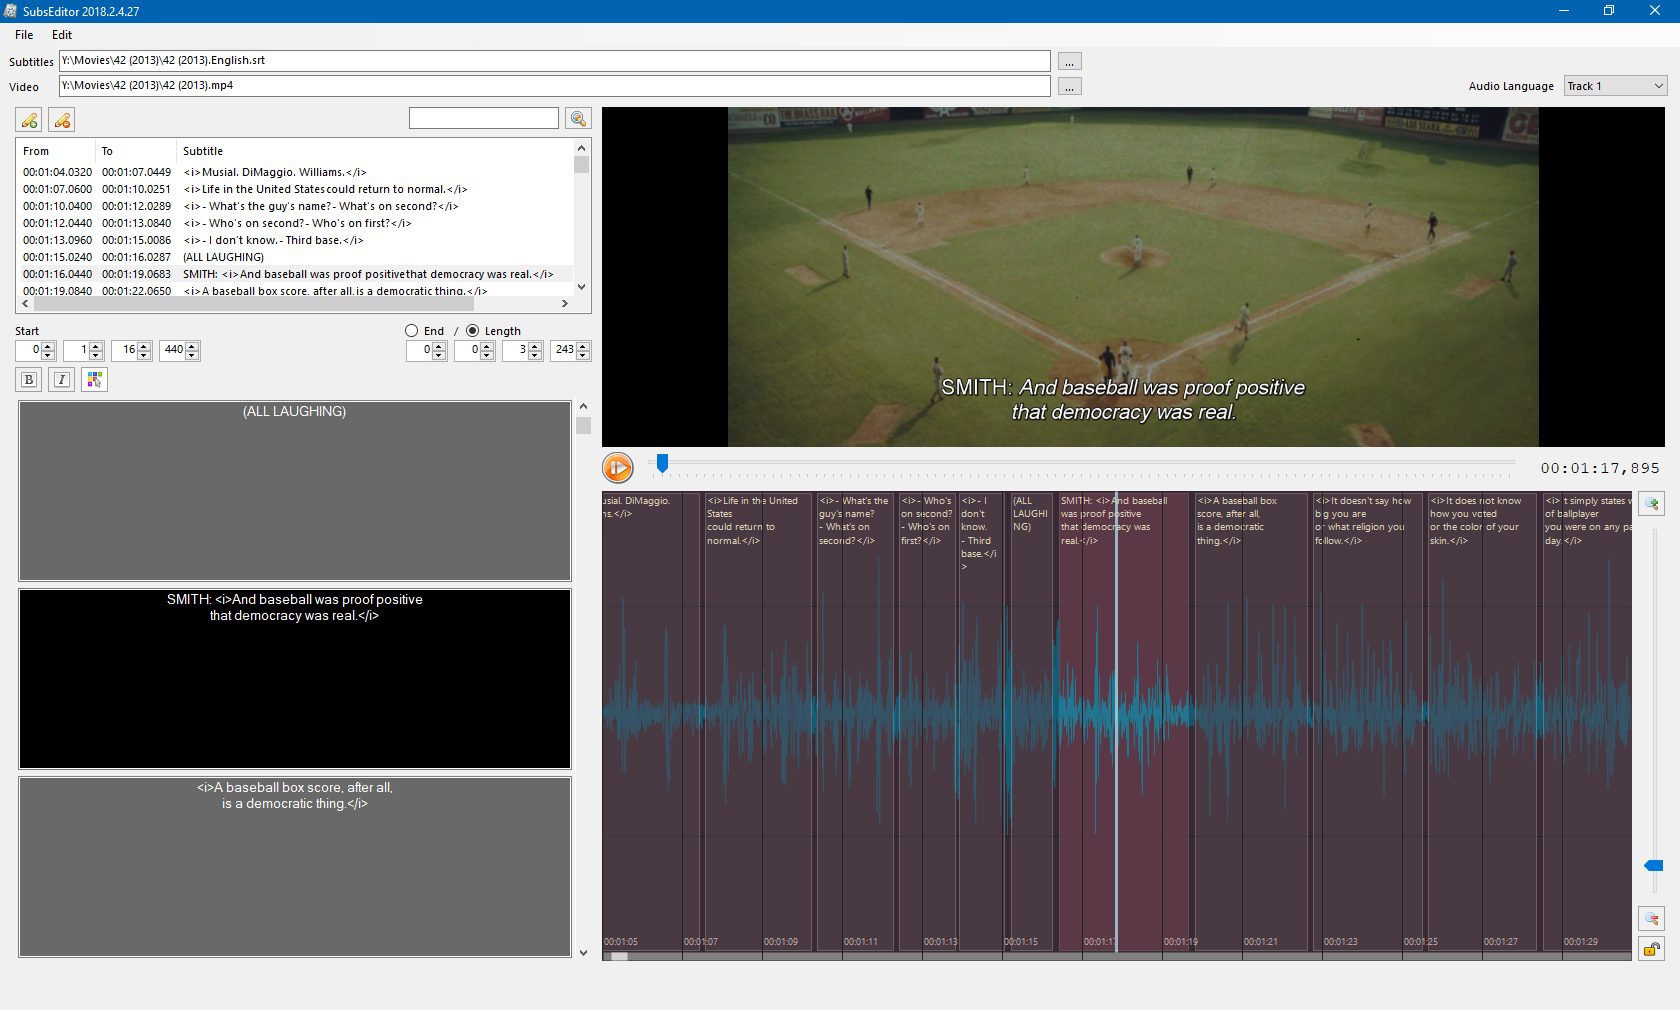Select the Length radio button
The height and width of the screenshot is (1010, 1680).
pyautogui.click(x=471, y=331)
